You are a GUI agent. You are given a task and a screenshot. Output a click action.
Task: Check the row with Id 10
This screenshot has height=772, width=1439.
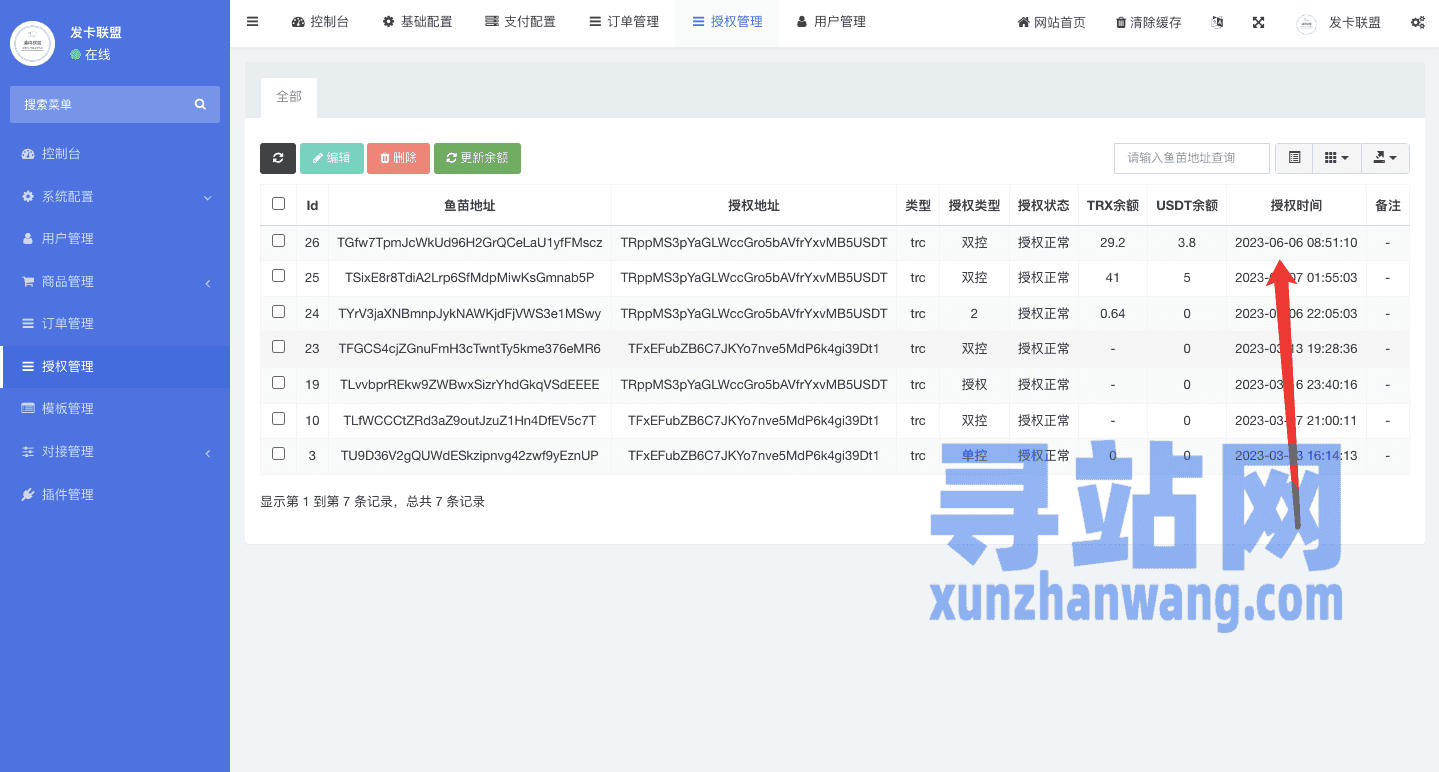(278, 419)
